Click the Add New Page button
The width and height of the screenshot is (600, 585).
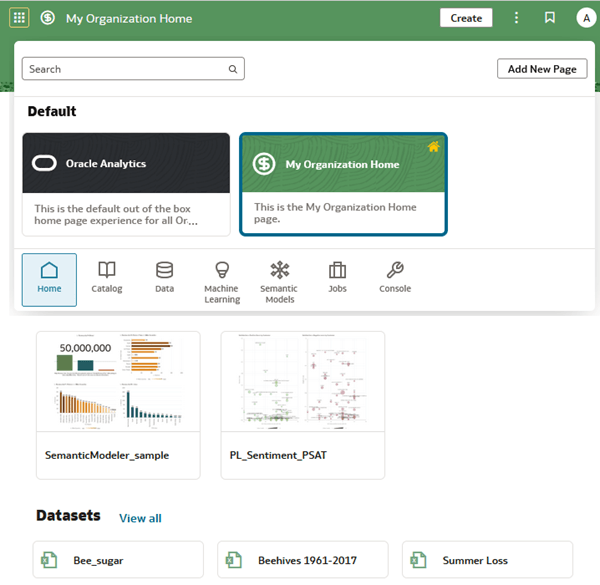click(542, 69)
